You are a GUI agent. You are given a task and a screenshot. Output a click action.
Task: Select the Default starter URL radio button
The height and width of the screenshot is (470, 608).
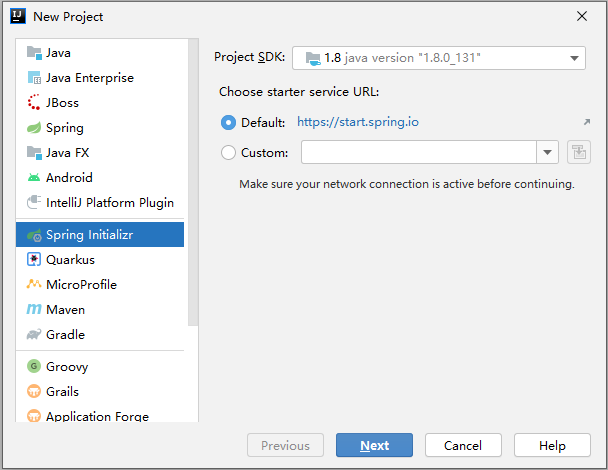(x=228, y=123)
